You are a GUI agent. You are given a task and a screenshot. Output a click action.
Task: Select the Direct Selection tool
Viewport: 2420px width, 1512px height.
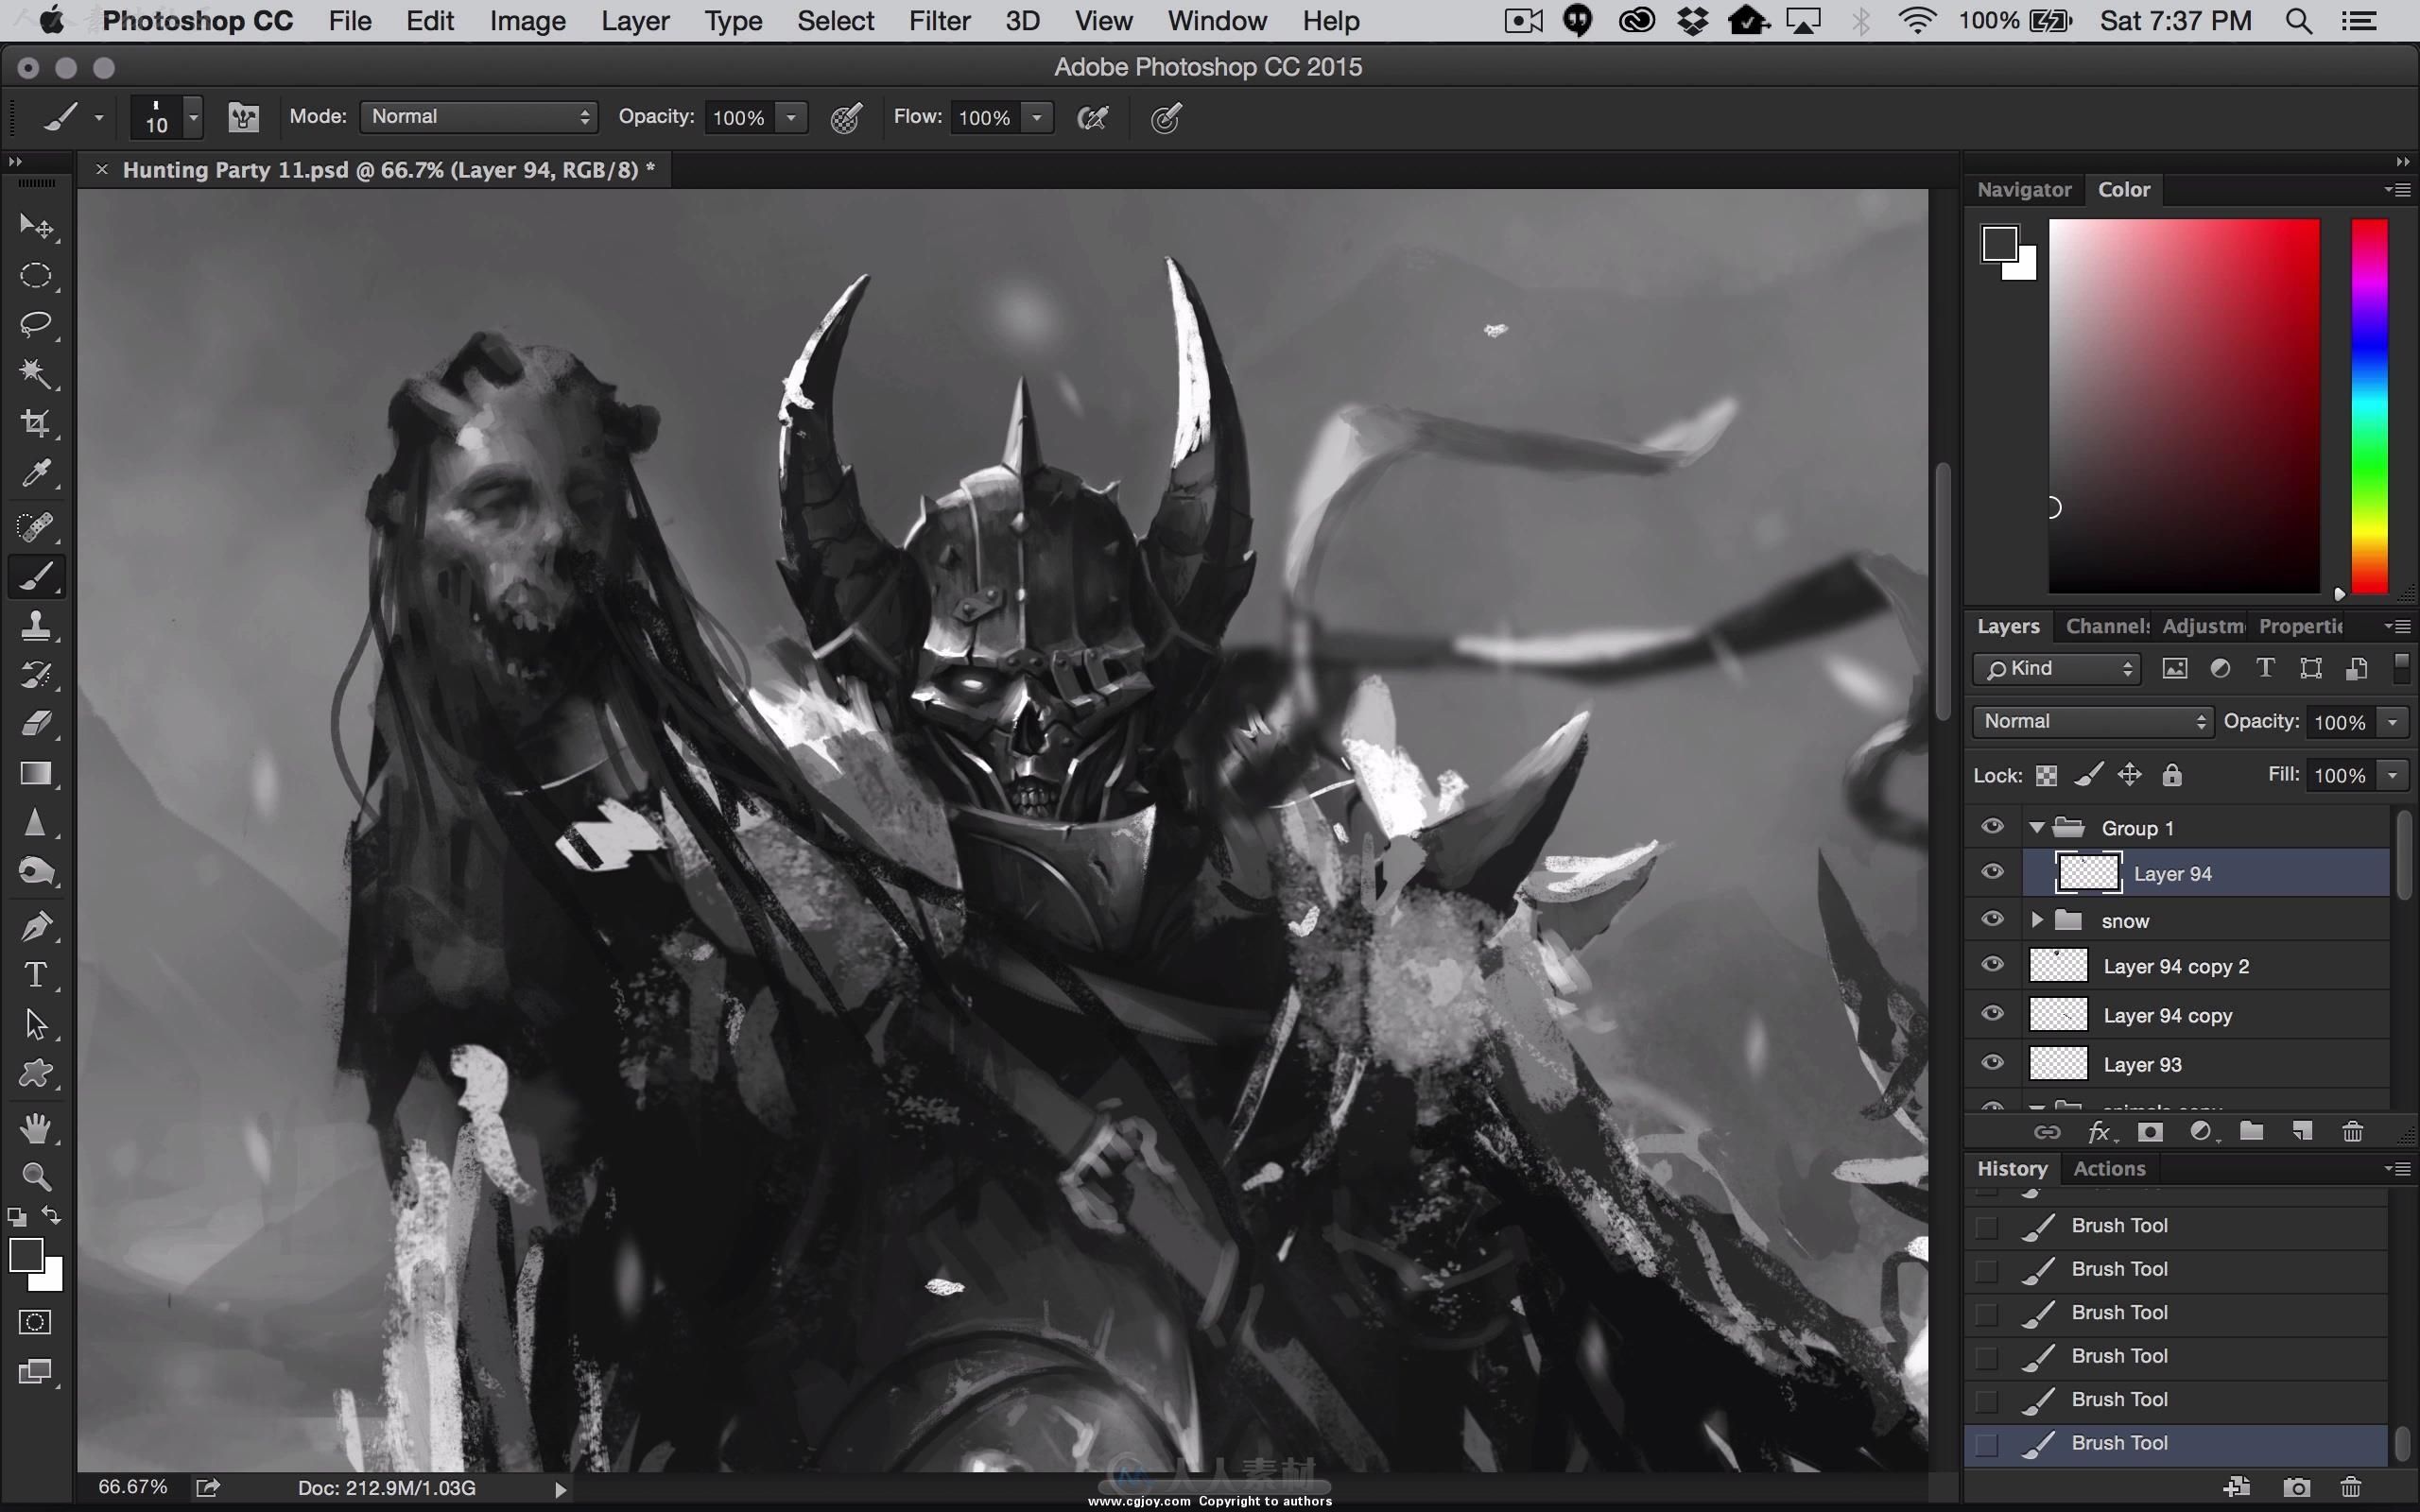tap(36, 1025)
